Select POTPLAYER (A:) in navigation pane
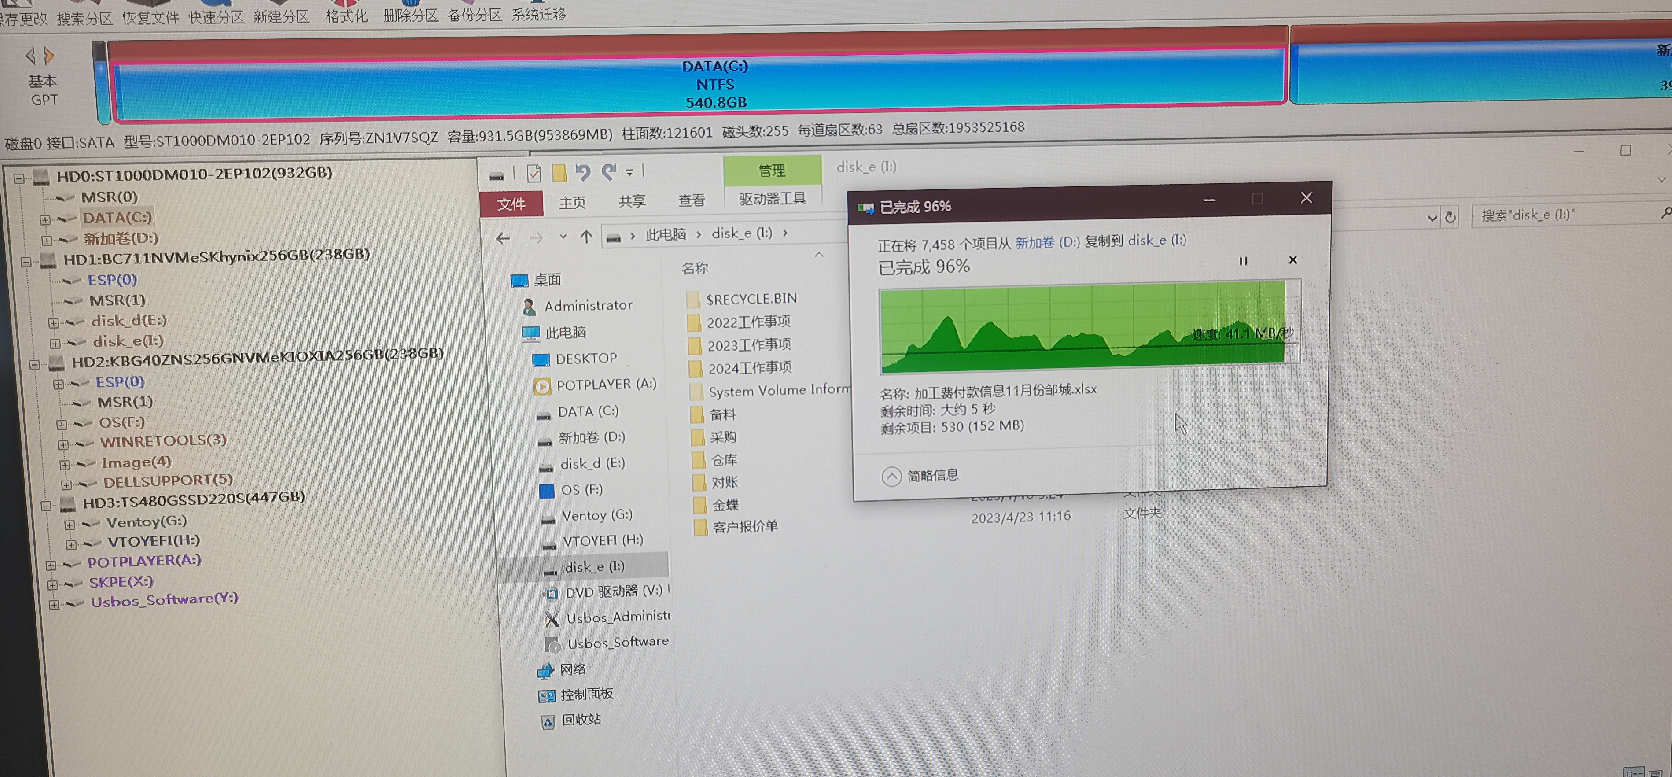 (x=606, y=384)
